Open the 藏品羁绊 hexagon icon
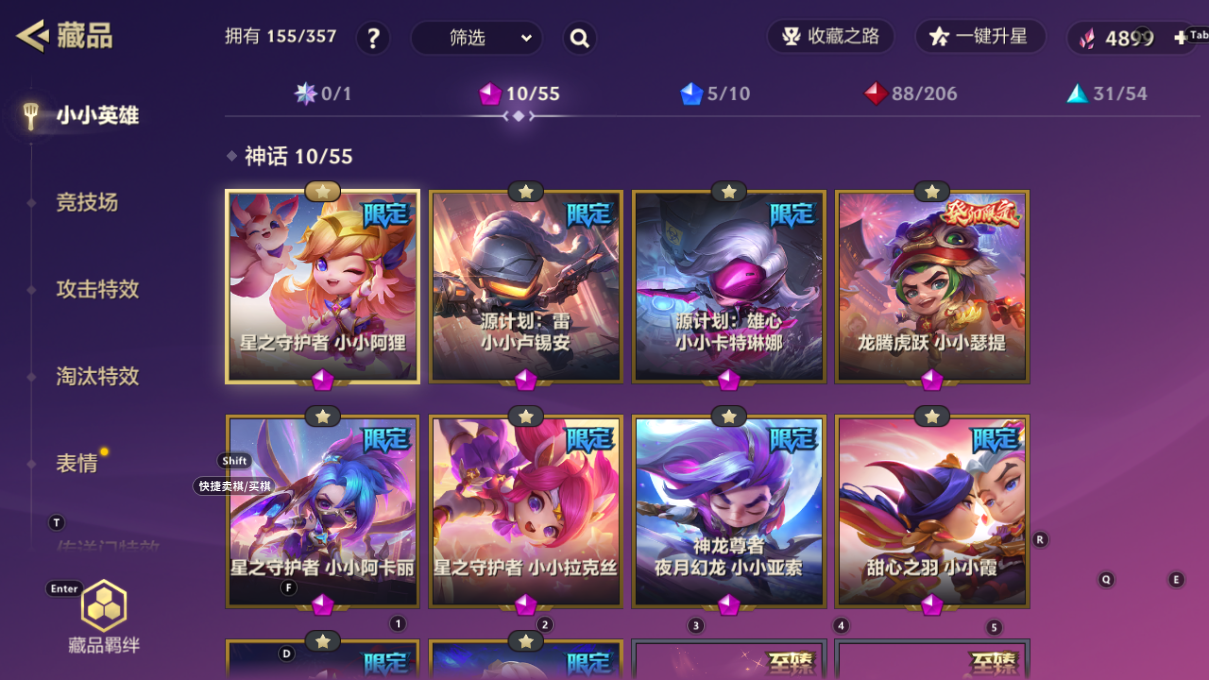The width and height of the screenshot is (1209, 680). click(103, 605)
